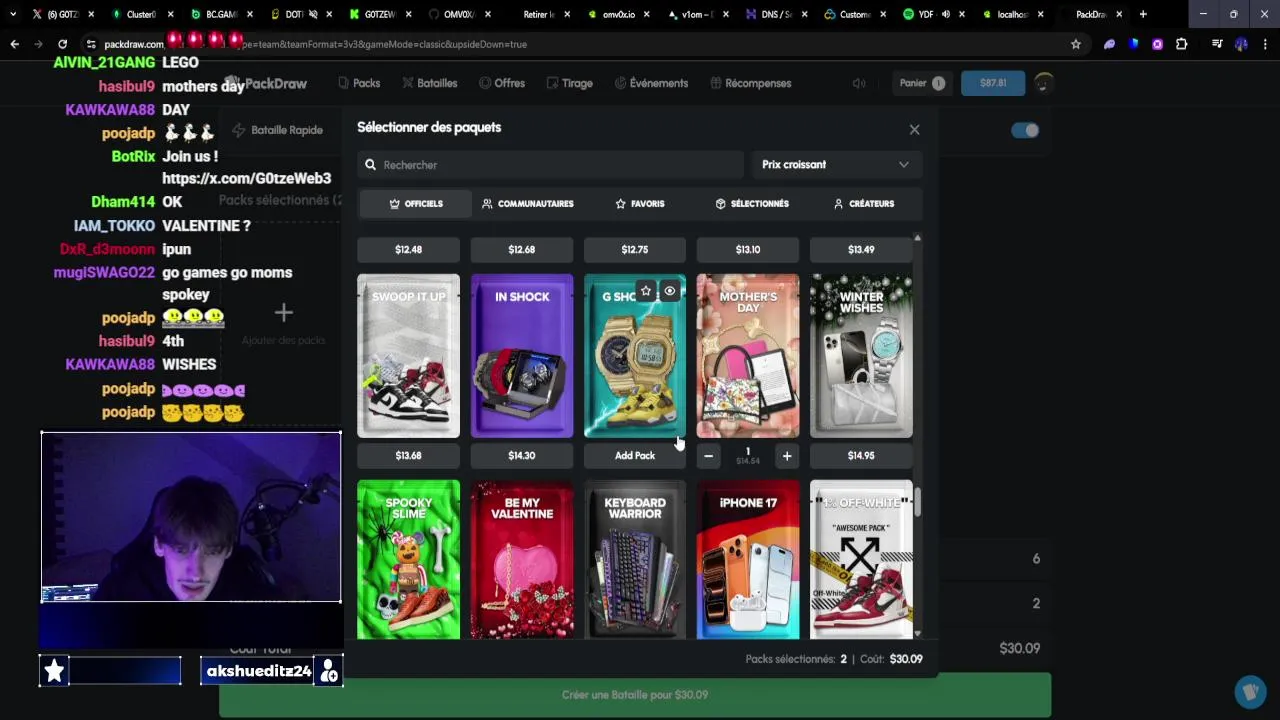
Task: Mute site sound via speaker icon
Action: pyautogui.click(x=859, y=83)
